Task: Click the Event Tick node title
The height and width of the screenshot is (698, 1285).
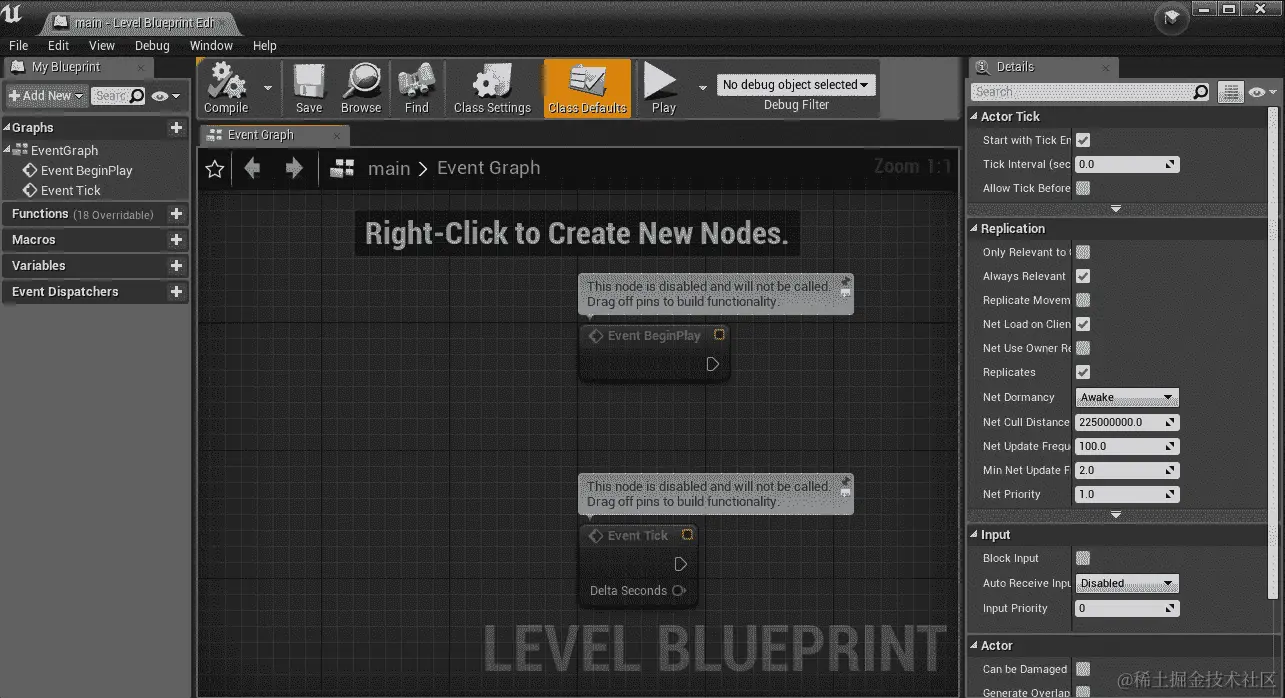Action: (638, 536)
